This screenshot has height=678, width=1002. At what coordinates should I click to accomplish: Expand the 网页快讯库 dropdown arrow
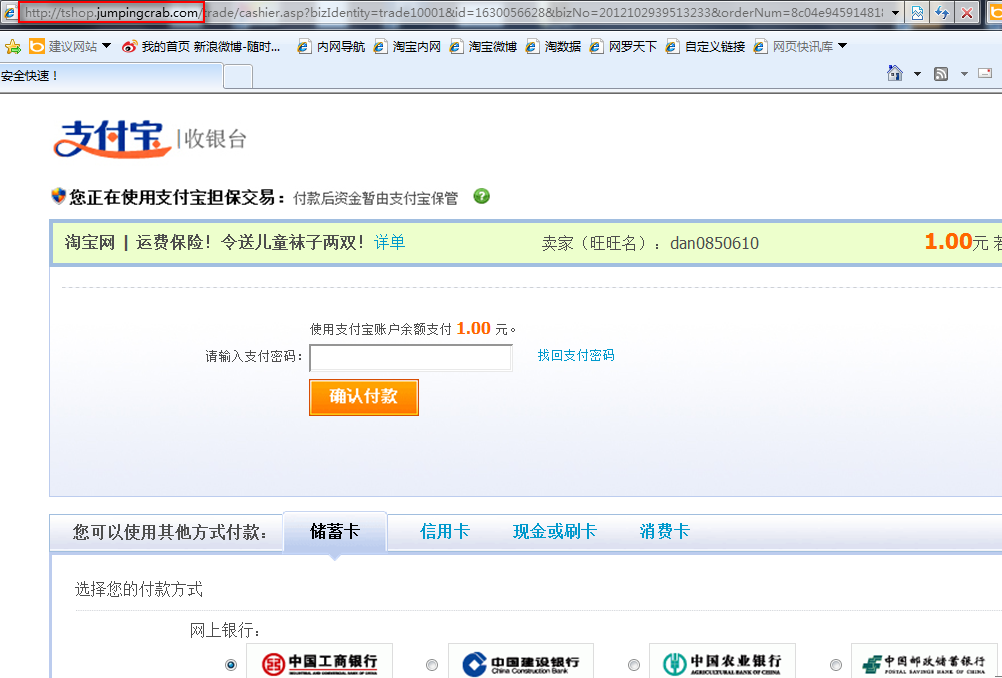pyautogui.click(x=842, y=46)
